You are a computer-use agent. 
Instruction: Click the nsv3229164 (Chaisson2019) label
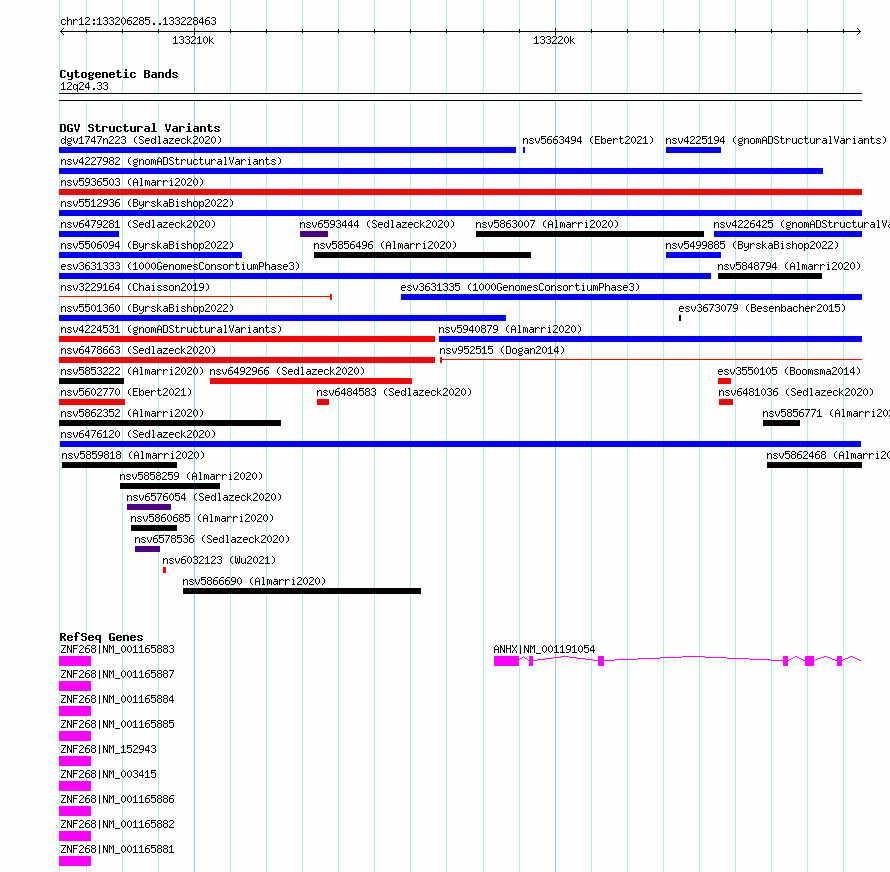tap(135, 287)
